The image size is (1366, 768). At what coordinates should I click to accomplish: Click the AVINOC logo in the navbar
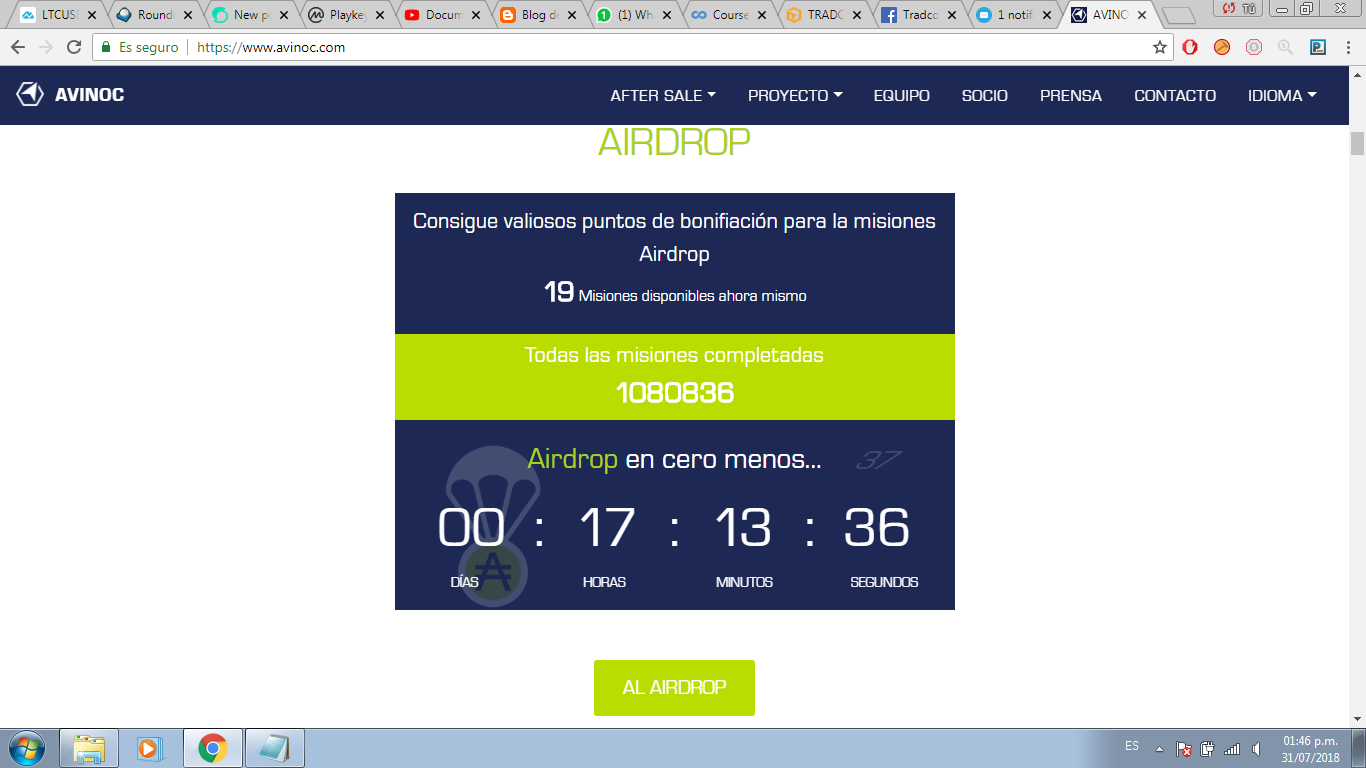(x=70, y=95)
